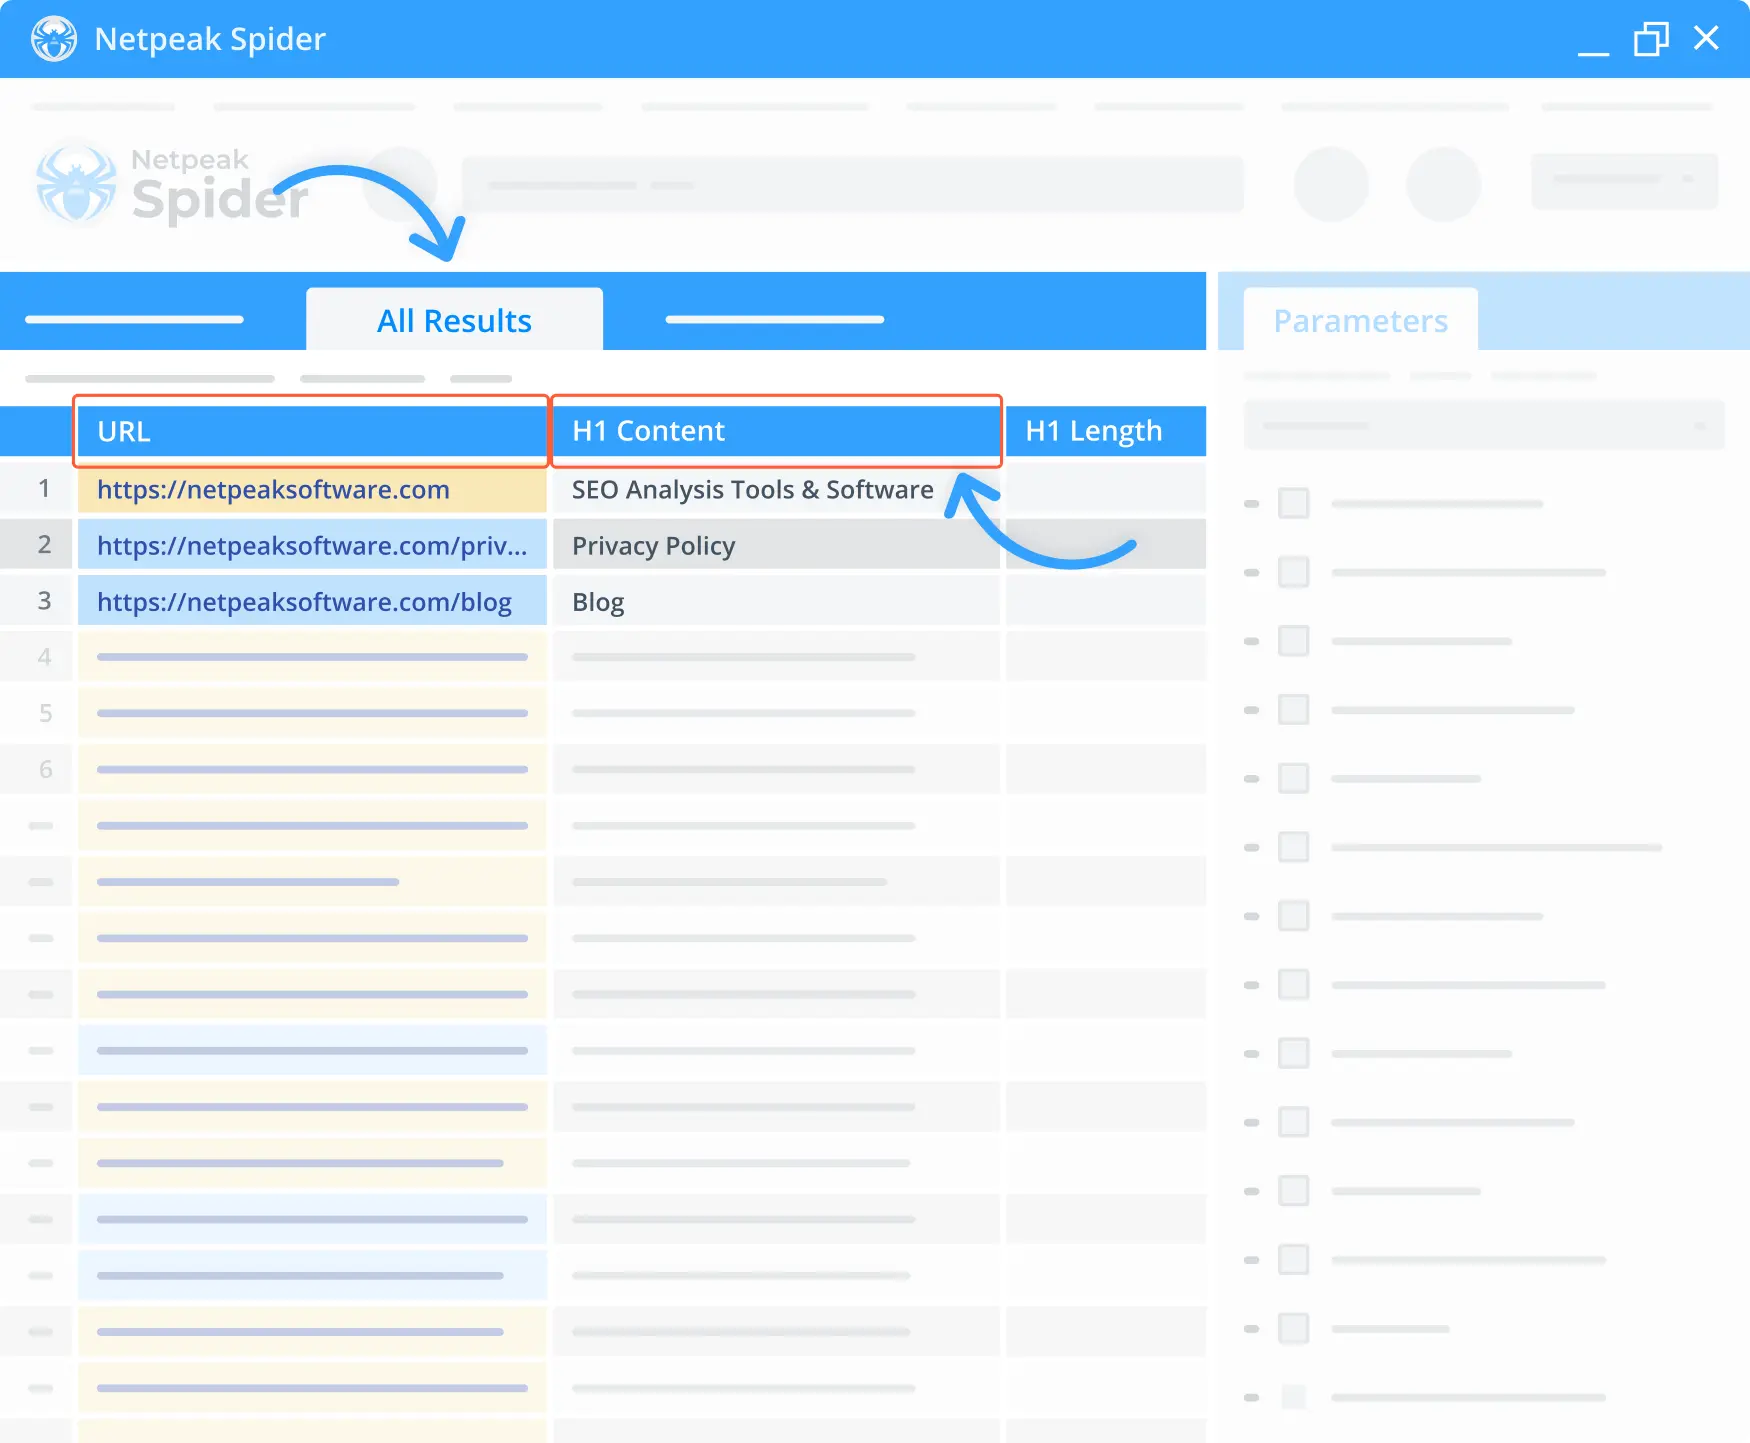Click the Netpeak Spider logo

[172, 185]
